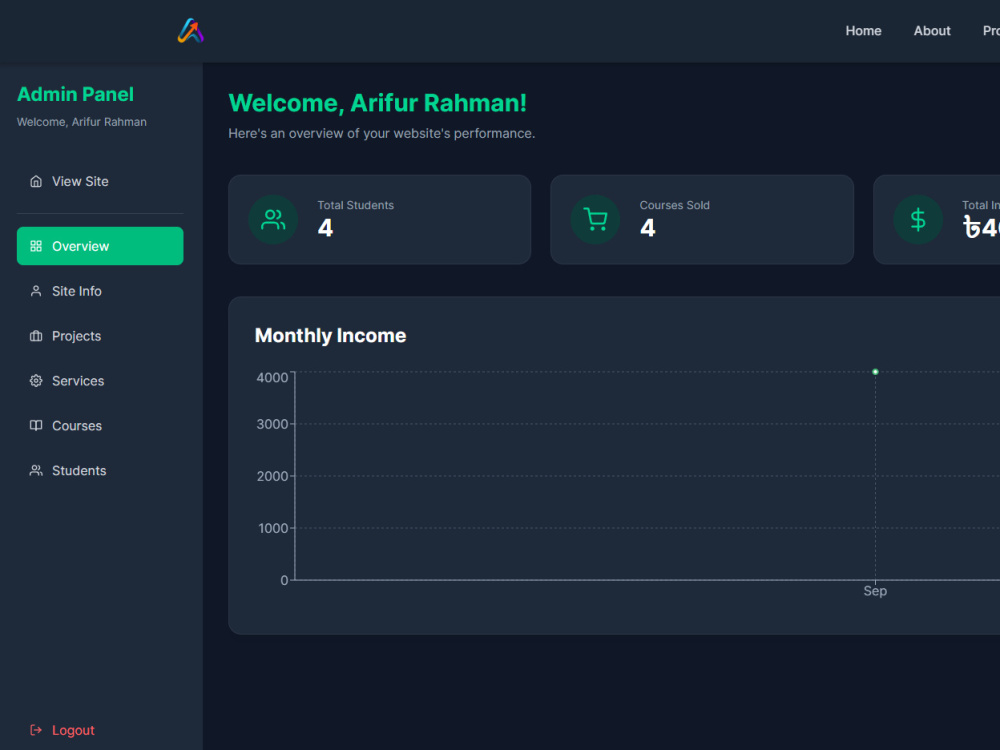This screenshot has width=1000, height=750.
Task: Click the 3000 y-axis label
Action: (x=272, y=424)
